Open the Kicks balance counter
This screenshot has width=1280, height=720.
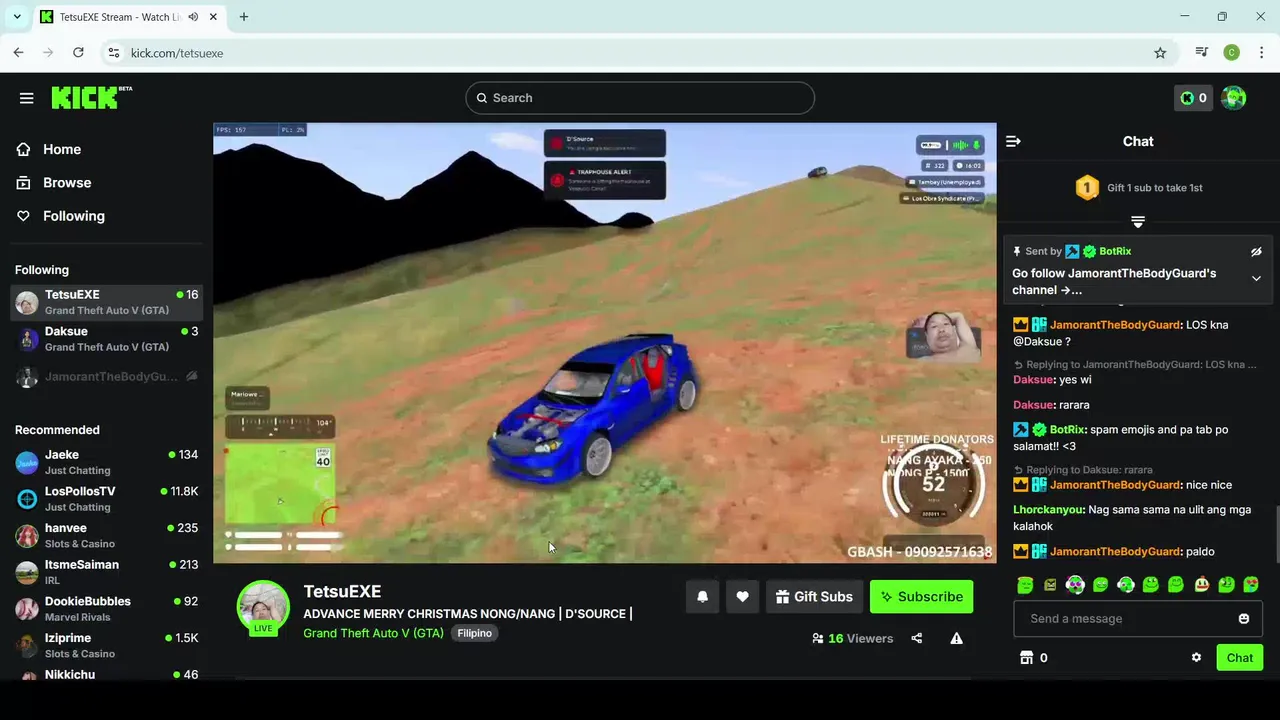[1193, 98]
